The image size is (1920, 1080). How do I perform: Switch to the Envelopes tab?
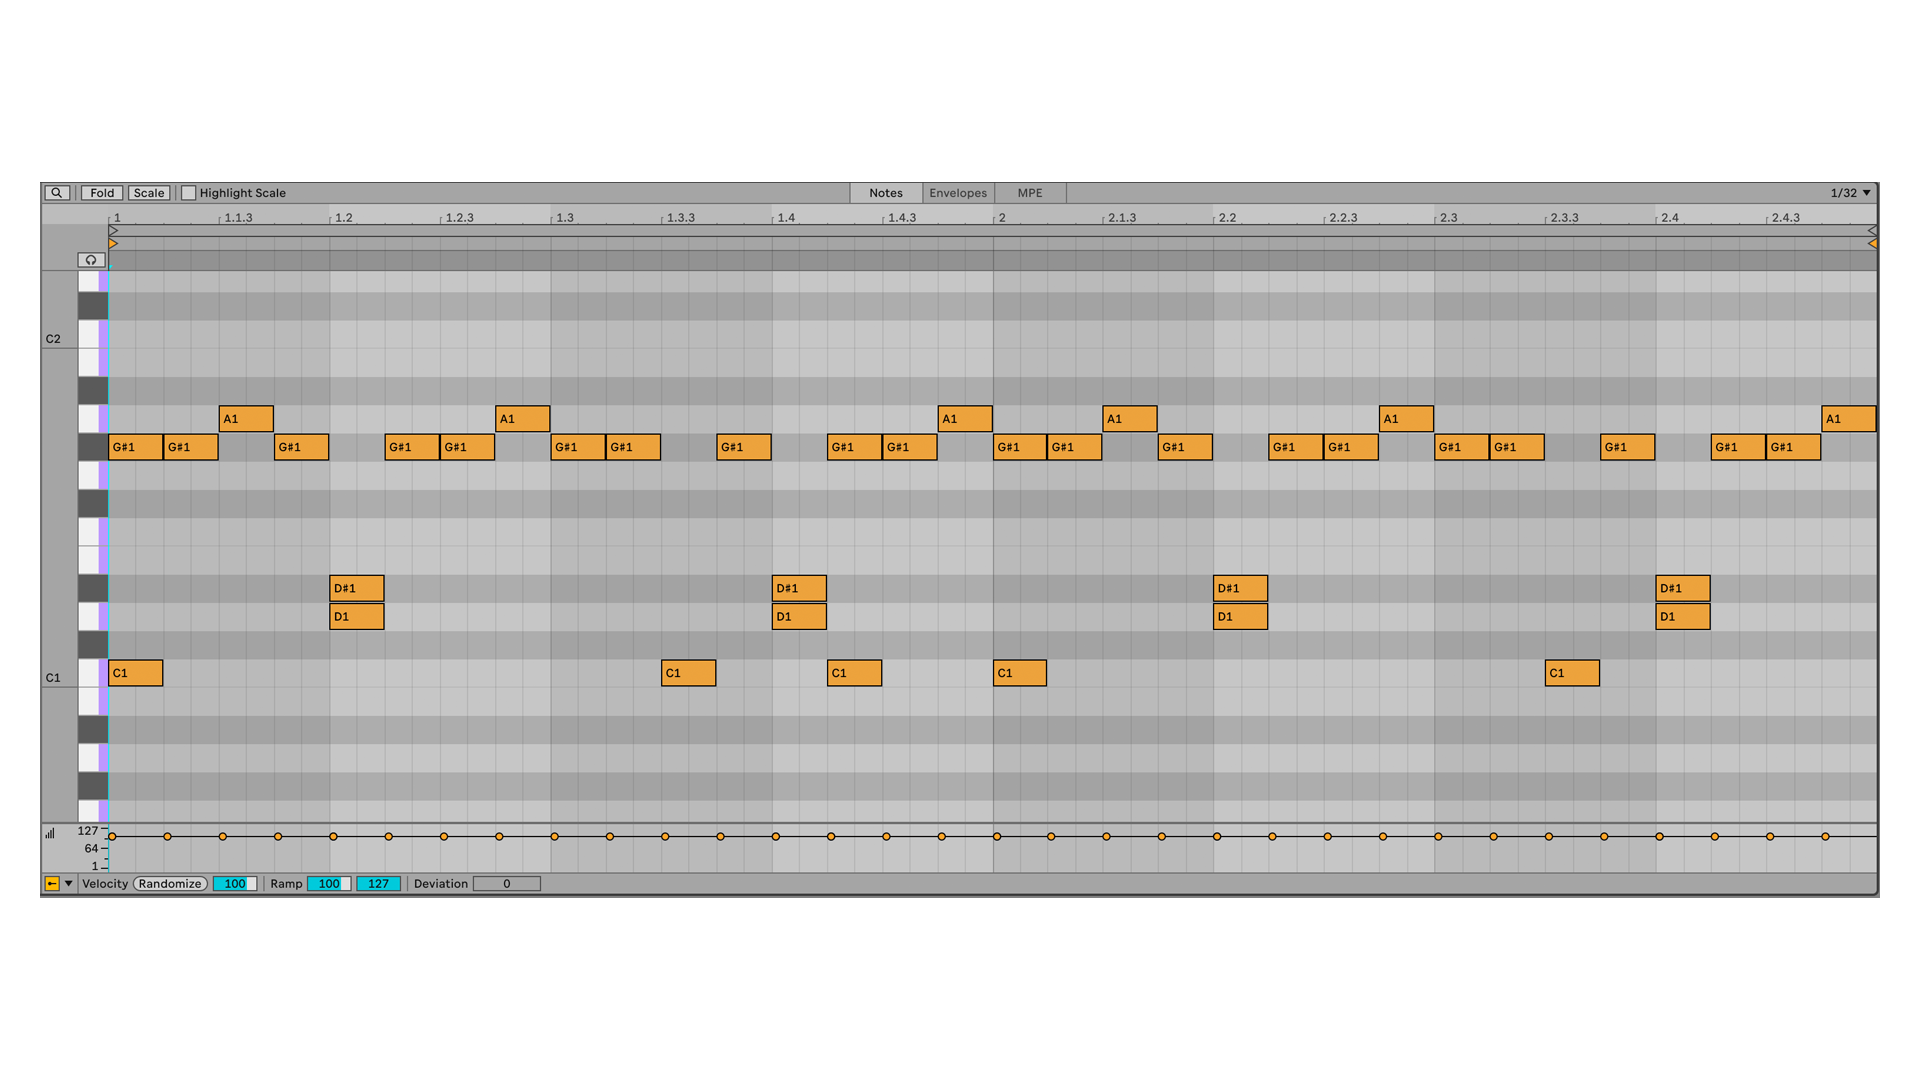tap(958, 193)
